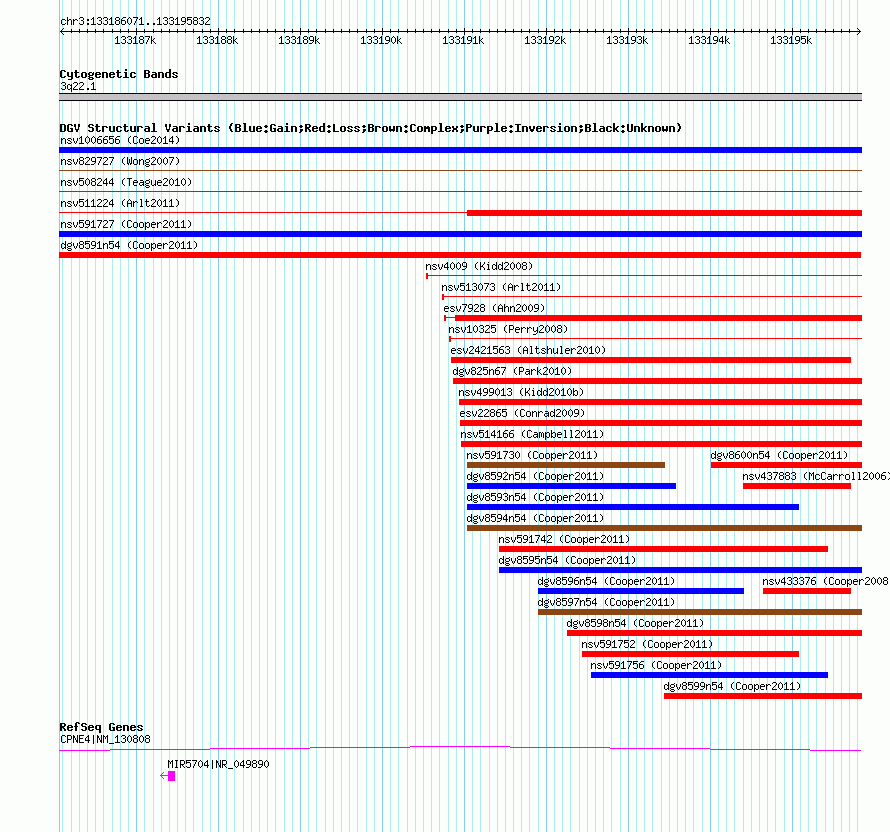This screenshot has height=832, width=890.
Task: Click the nsv591752 (Cooper2011) label
Action: [x=647, y=644]
